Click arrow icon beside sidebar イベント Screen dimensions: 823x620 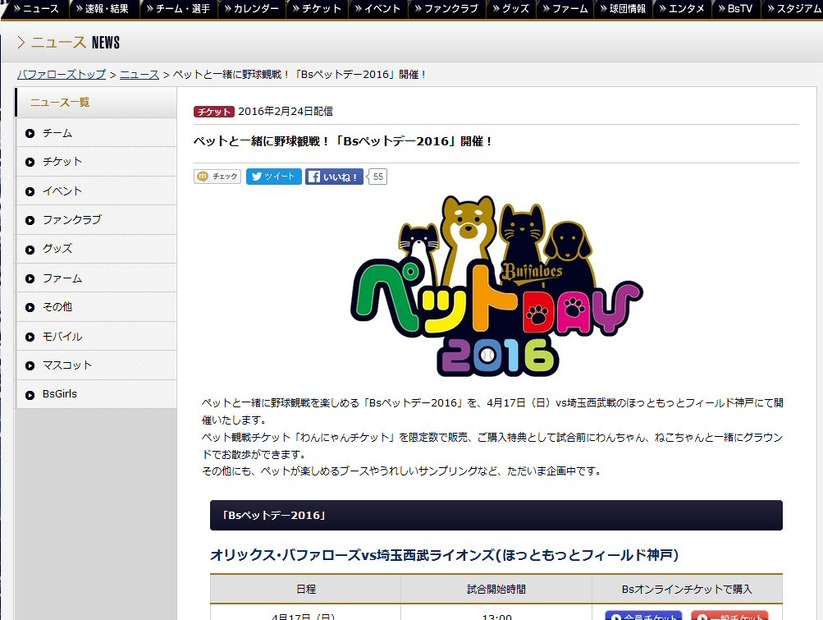point(30,192)
